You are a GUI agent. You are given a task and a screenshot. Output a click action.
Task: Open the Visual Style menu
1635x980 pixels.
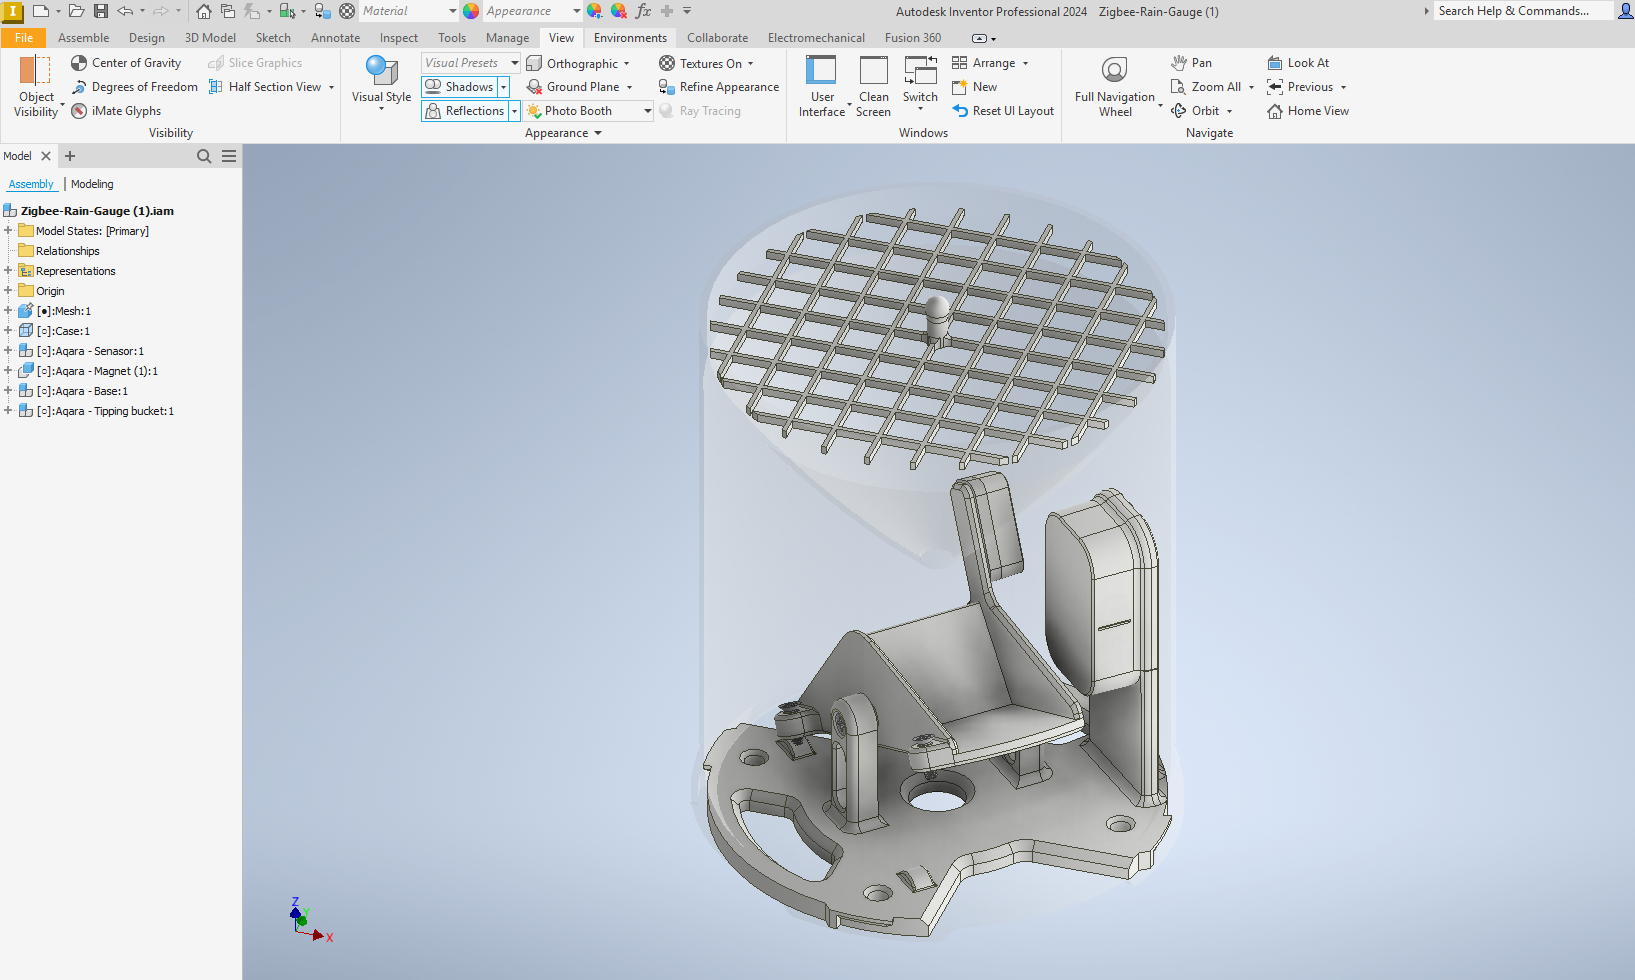tap(381, 84)
